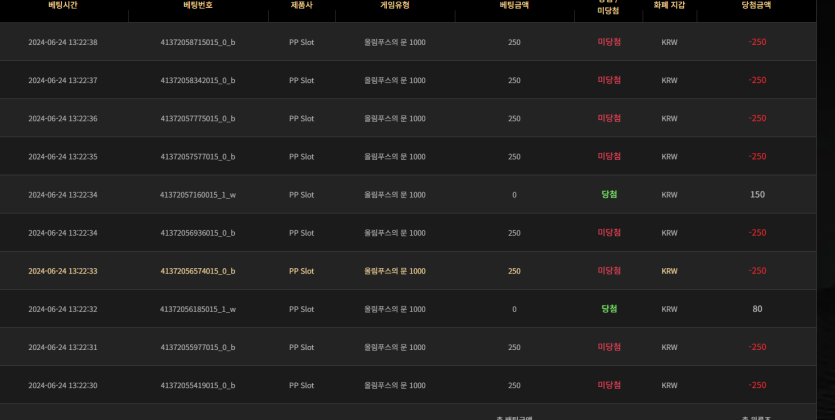
Task: Click timestamp 2024-06-24 13:22:37
Action: coord(63,80)
